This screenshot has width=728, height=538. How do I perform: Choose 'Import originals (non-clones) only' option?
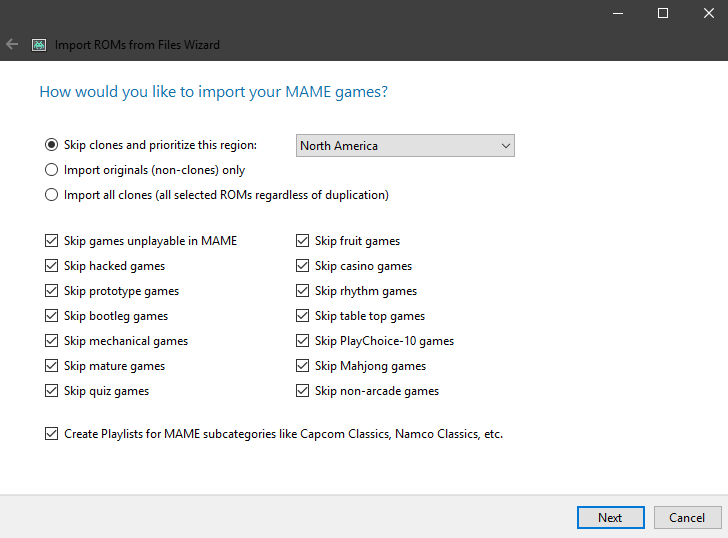click(52, 170)
